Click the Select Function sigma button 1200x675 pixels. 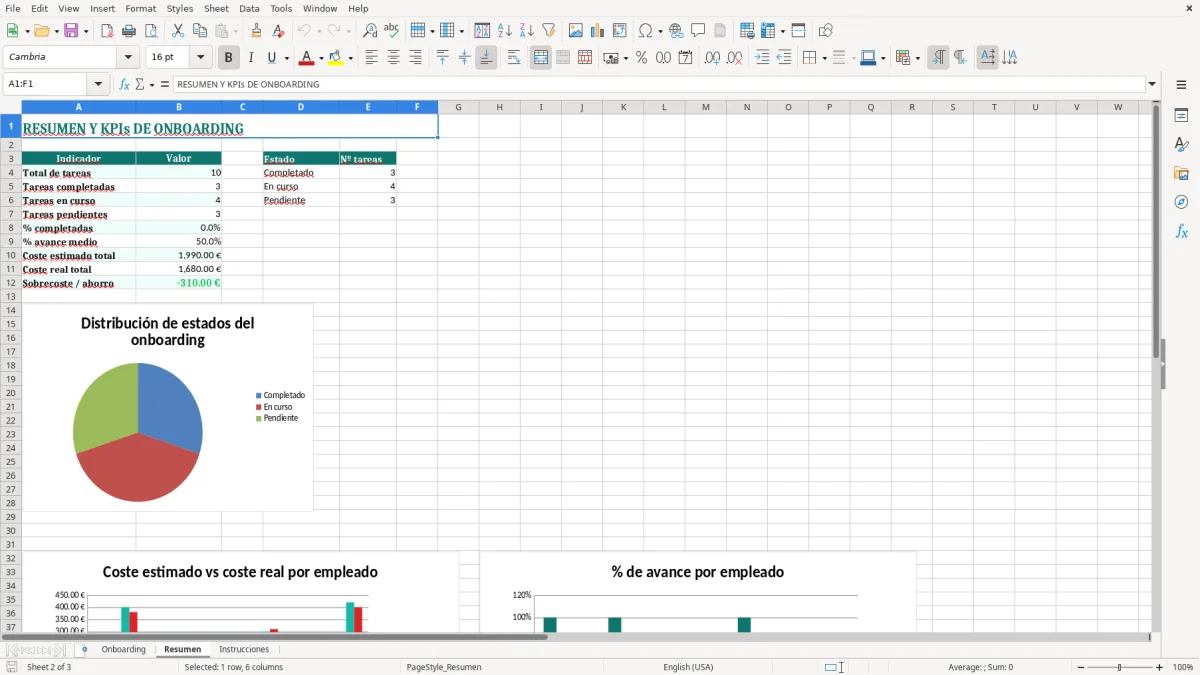[139, 85]
